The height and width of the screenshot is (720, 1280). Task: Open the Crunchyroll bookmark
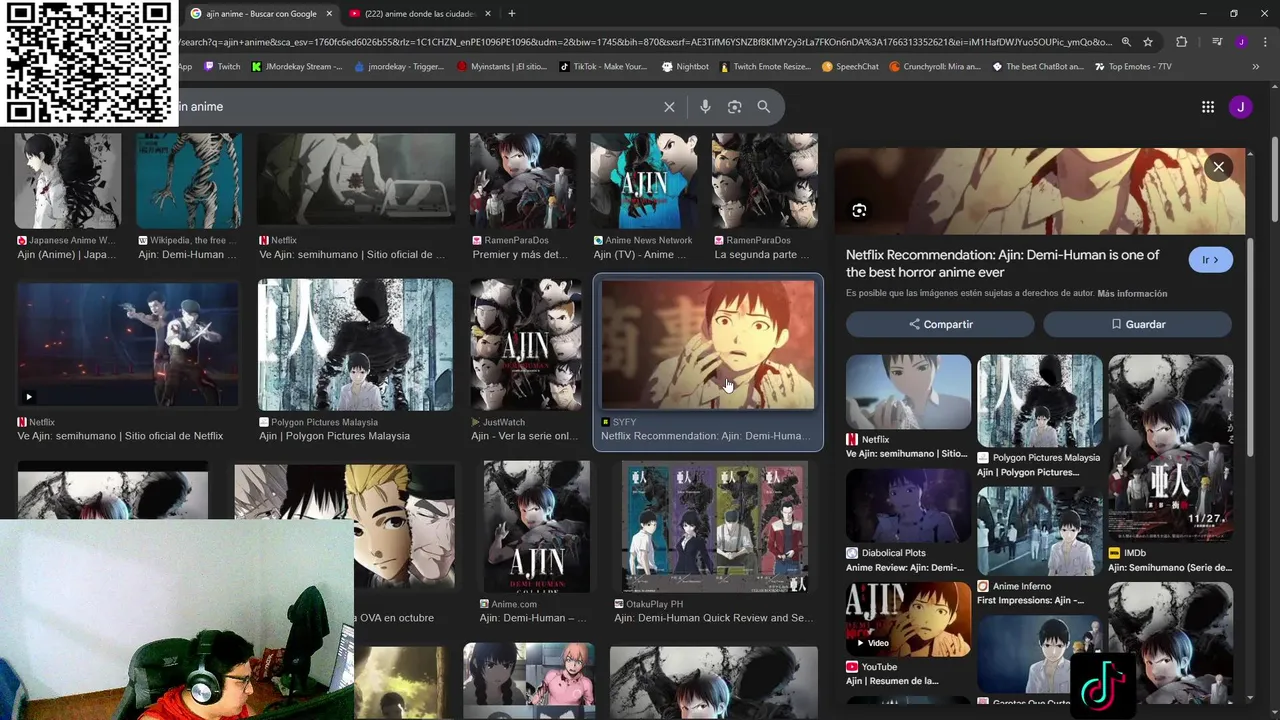935,67
